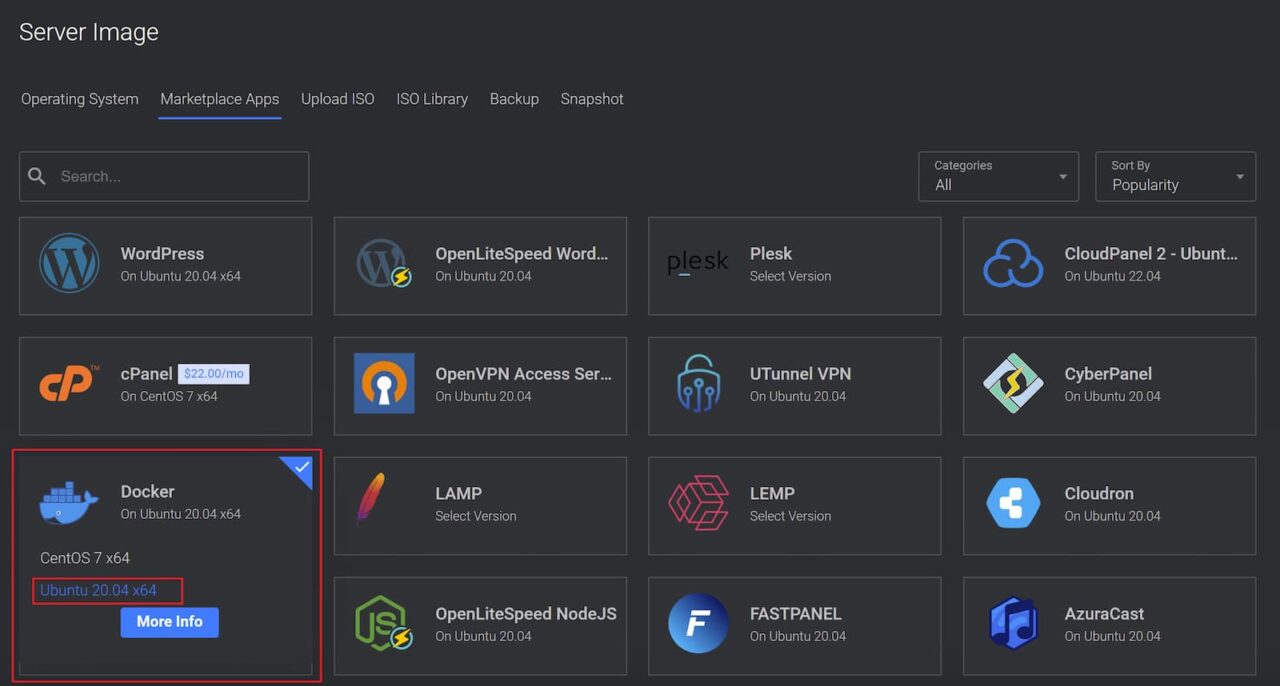Select the LAMP feather icon

tap(370, 499)
